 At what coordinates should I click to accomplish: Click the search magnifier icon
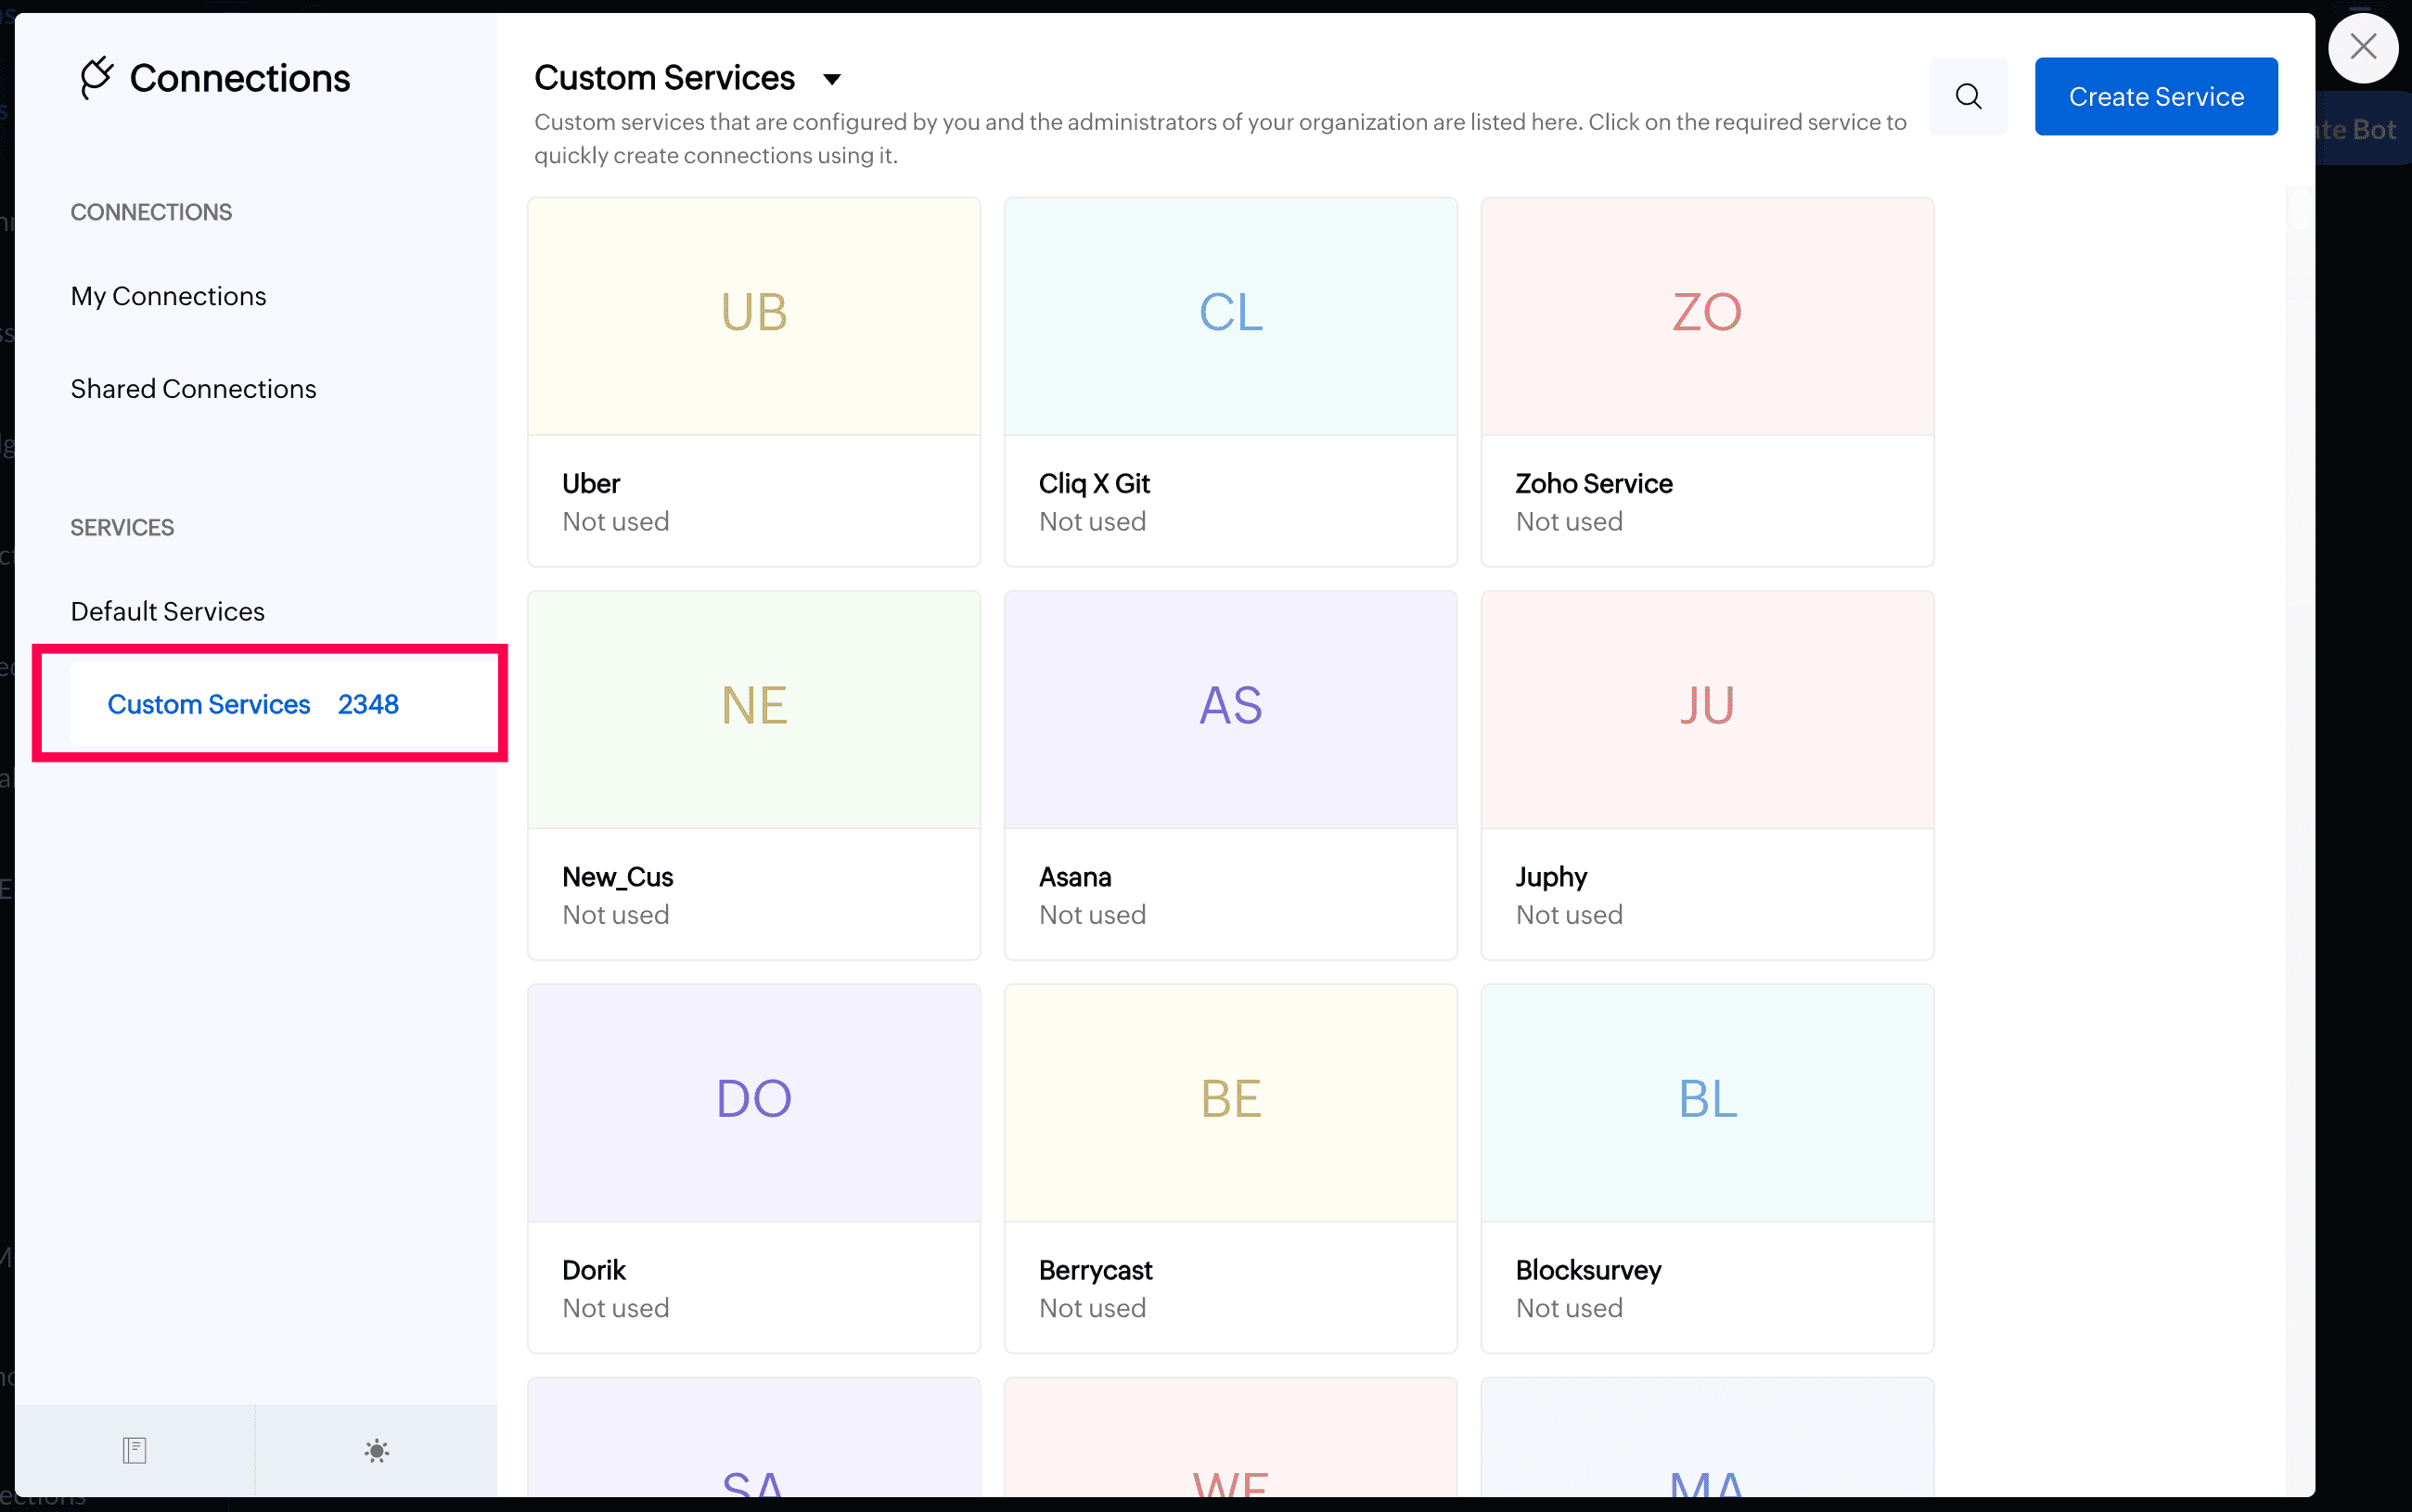[1967, 96]
